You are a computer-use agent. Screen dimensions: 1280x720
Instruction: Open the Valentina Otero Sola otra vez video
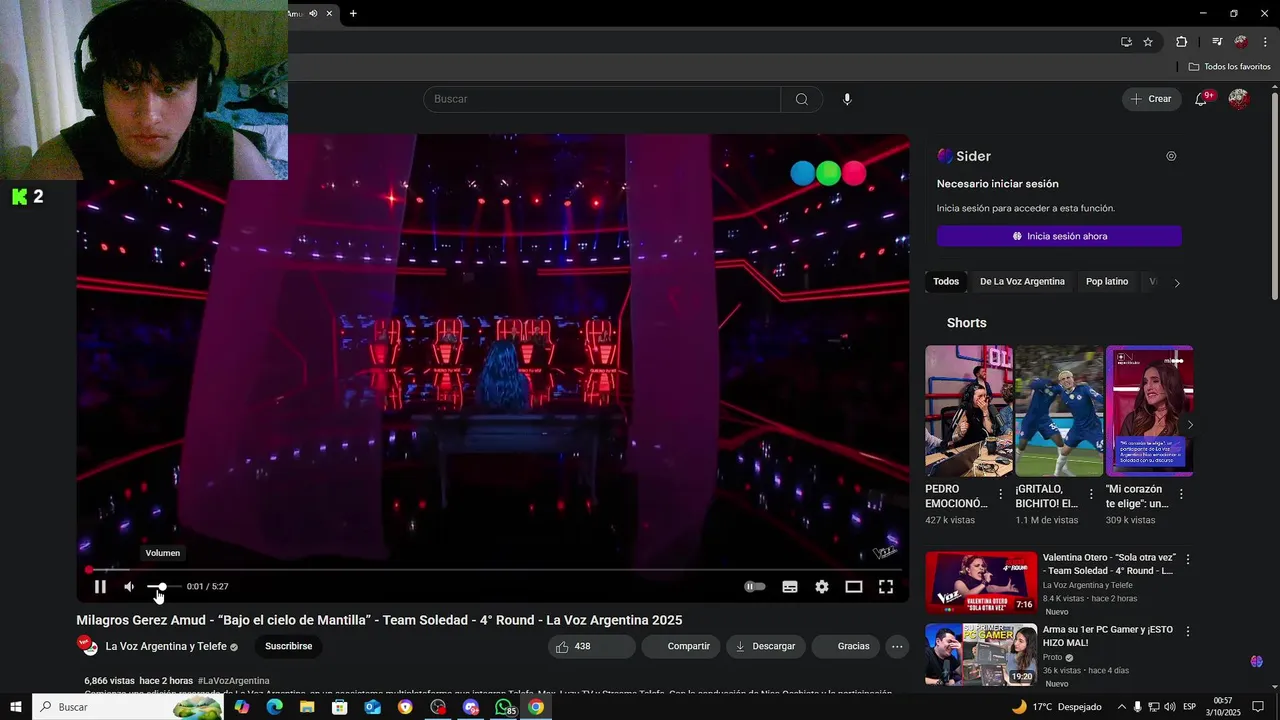pyautogui.click(x=981, y=582)
